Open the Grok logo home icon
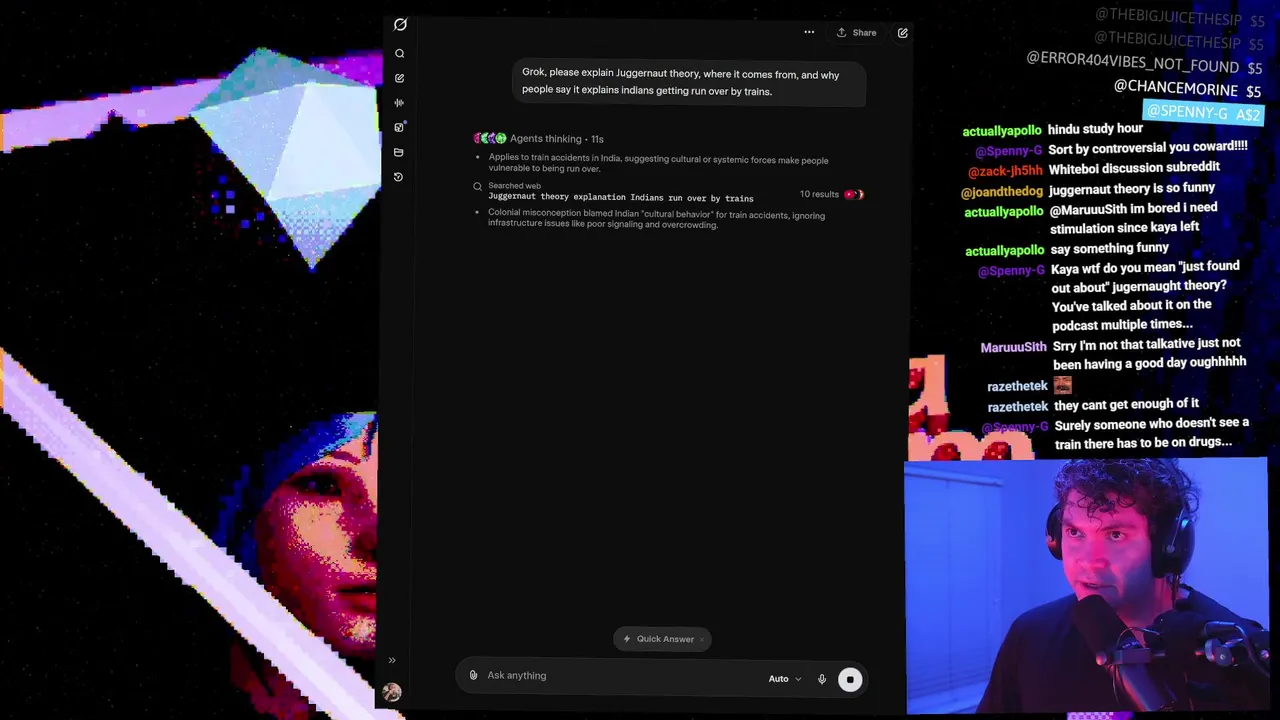Image resolution: width=1280 pixels, height=720 pixels. click(x=400, y=24)
